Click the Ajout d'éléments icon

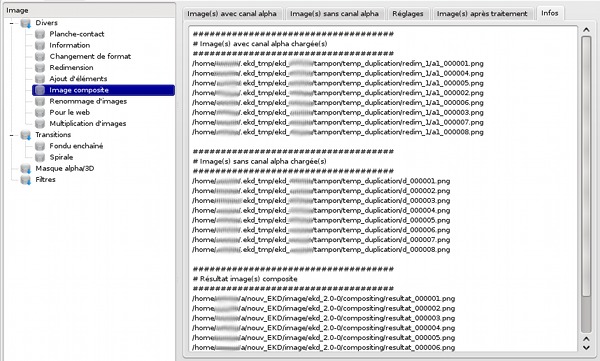[40, 79]
